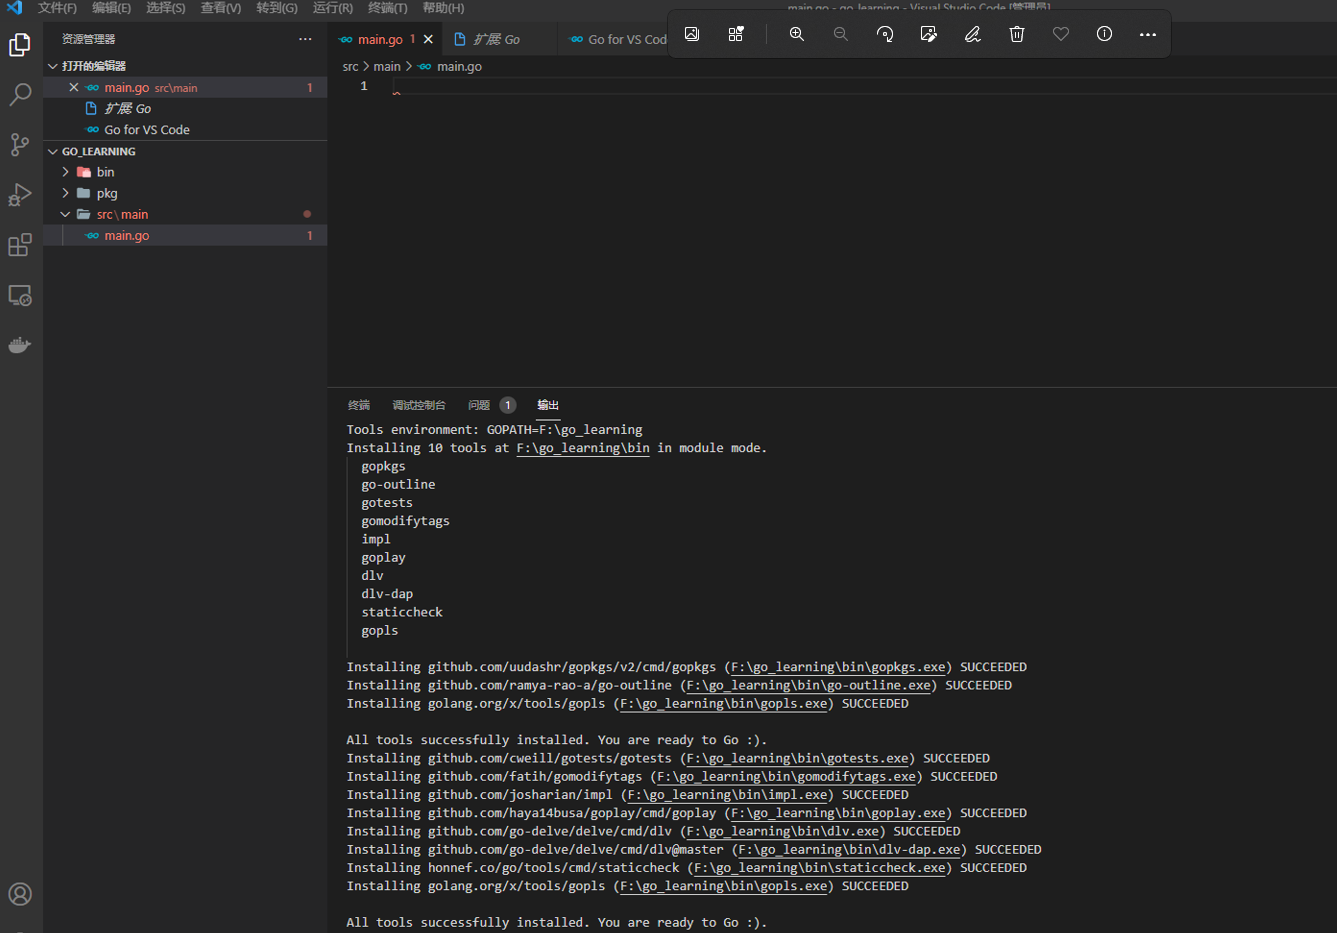Screen dimensions: 1337x933
Task: Select main.go under src\main in tree
Action: (186, 236)
